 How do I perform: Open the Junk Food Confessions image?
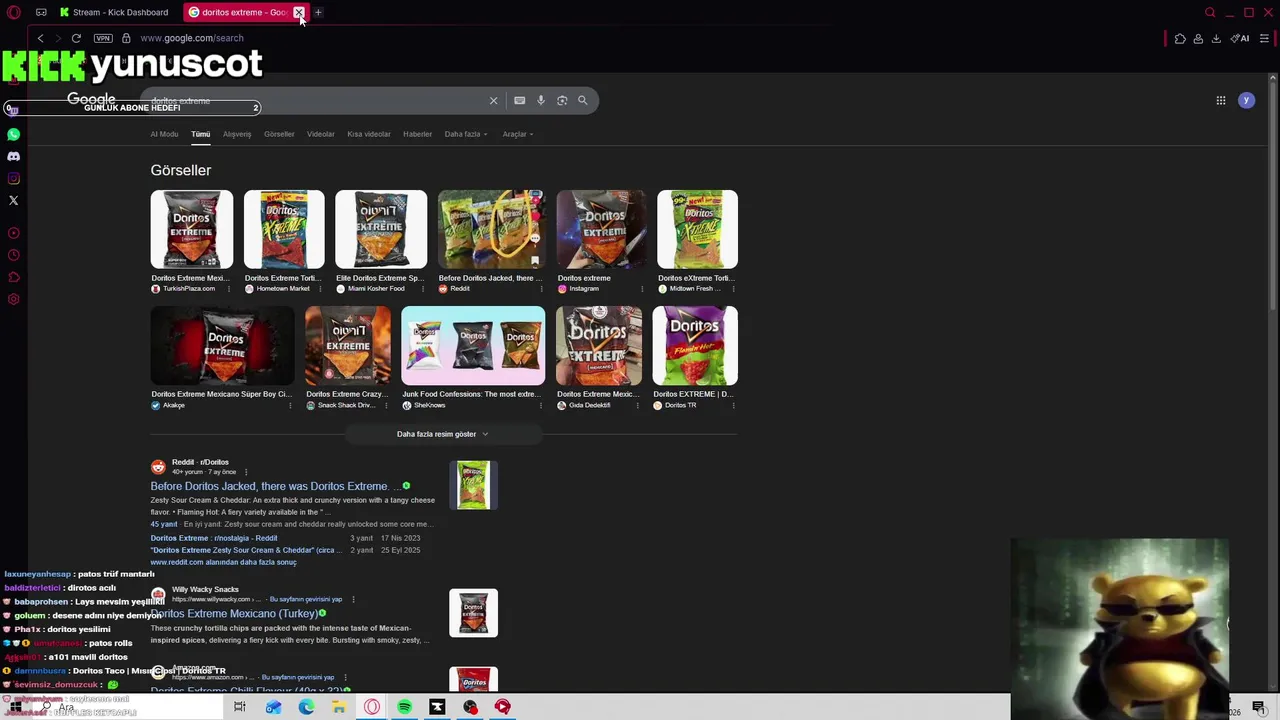473,345
